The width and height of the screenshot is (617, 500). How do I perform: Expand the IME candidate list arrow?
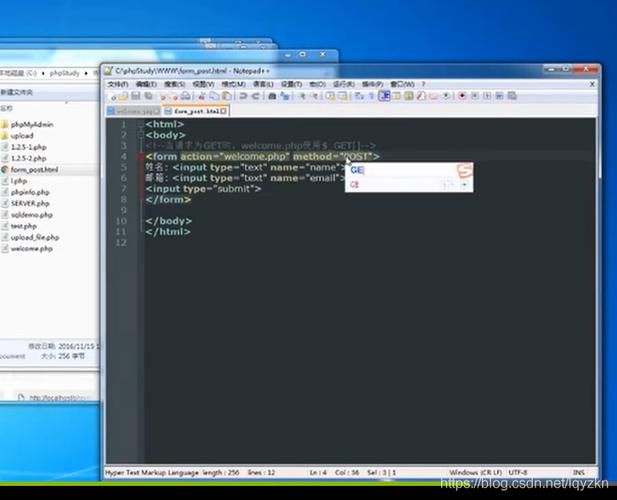tap(464, 185)
